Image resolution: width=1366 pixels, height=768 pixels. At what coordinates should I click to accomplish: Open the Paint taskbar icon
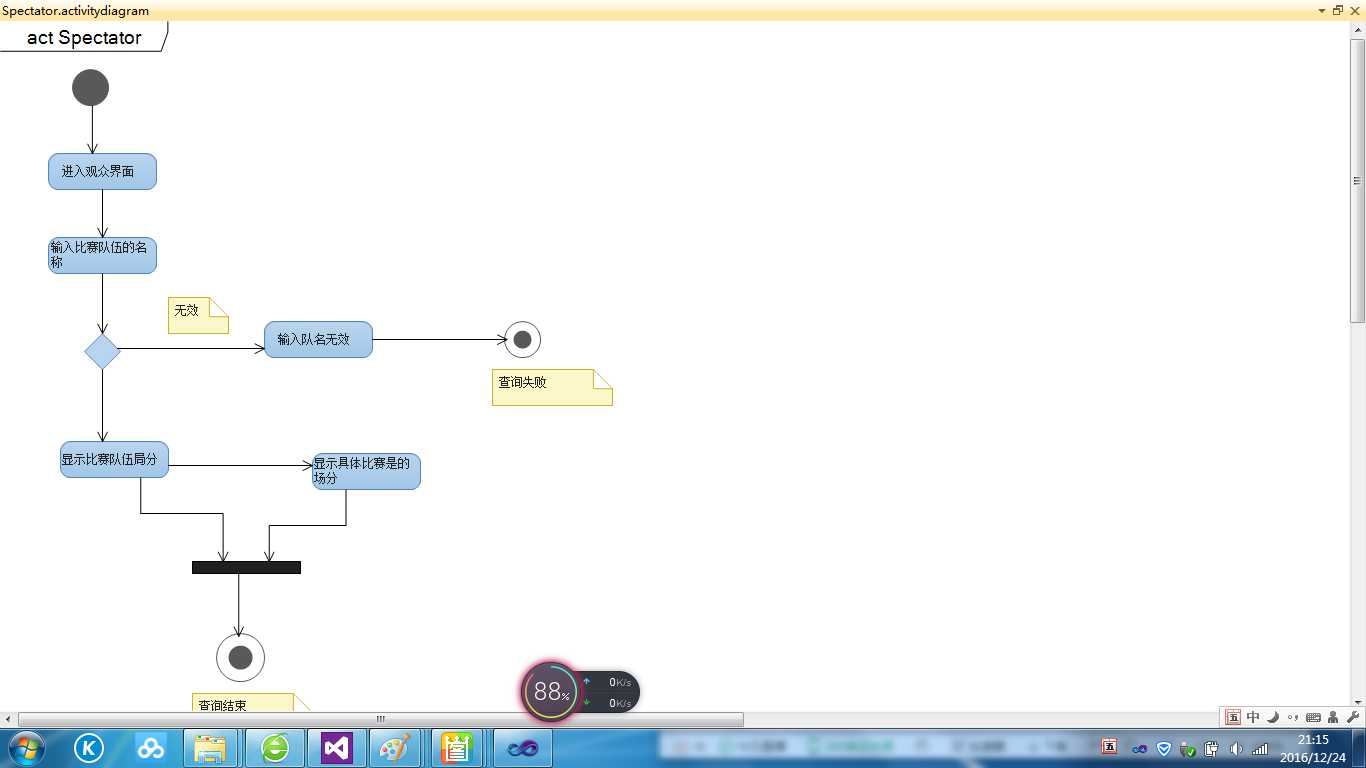click(397, 748)
